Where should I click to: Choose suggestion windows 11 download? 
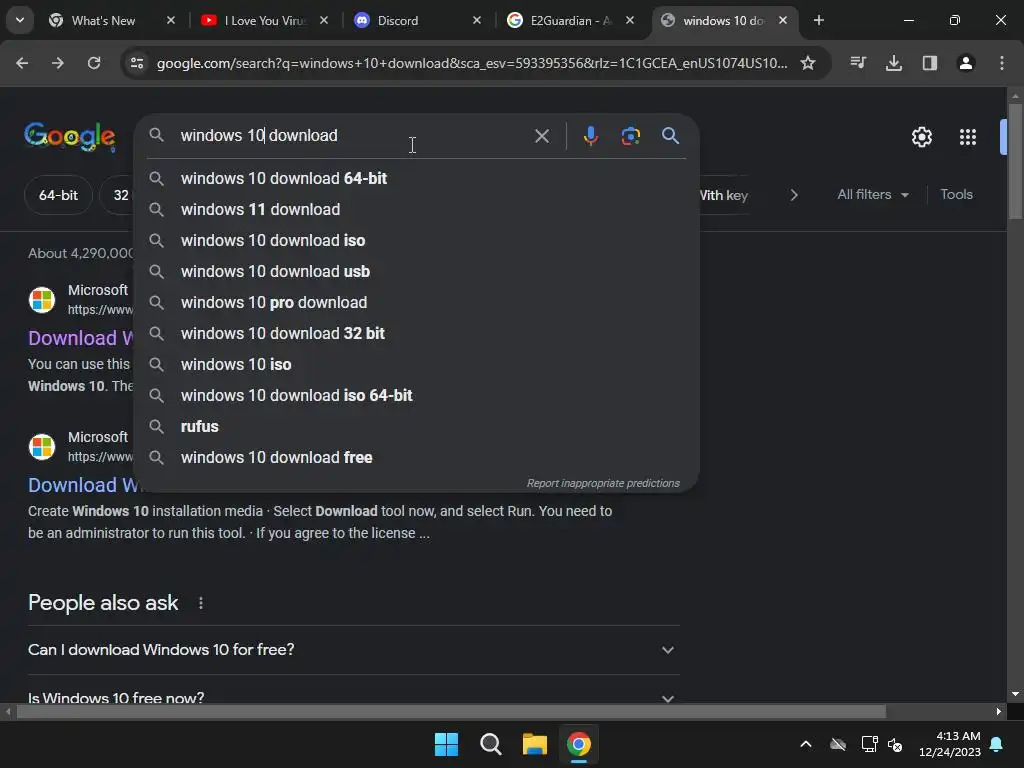tap(417, 209)
